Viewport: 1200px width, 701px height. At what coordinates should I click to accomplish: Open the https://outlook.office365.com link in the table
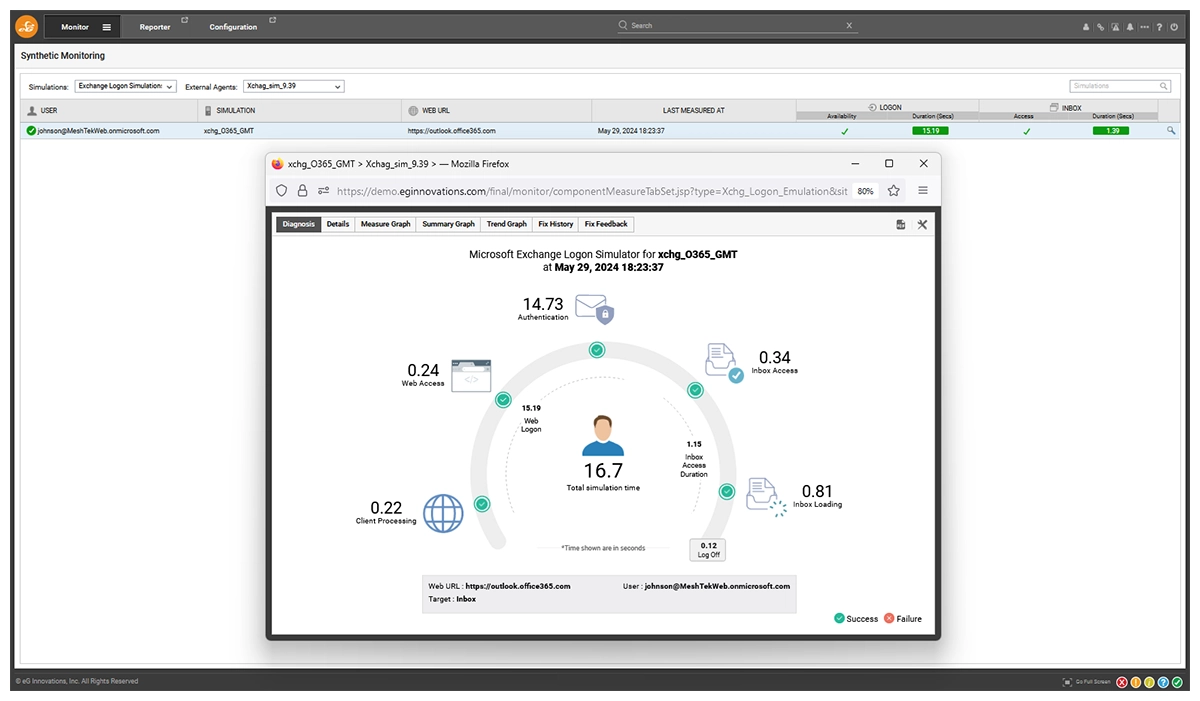[x=452, y=131]
